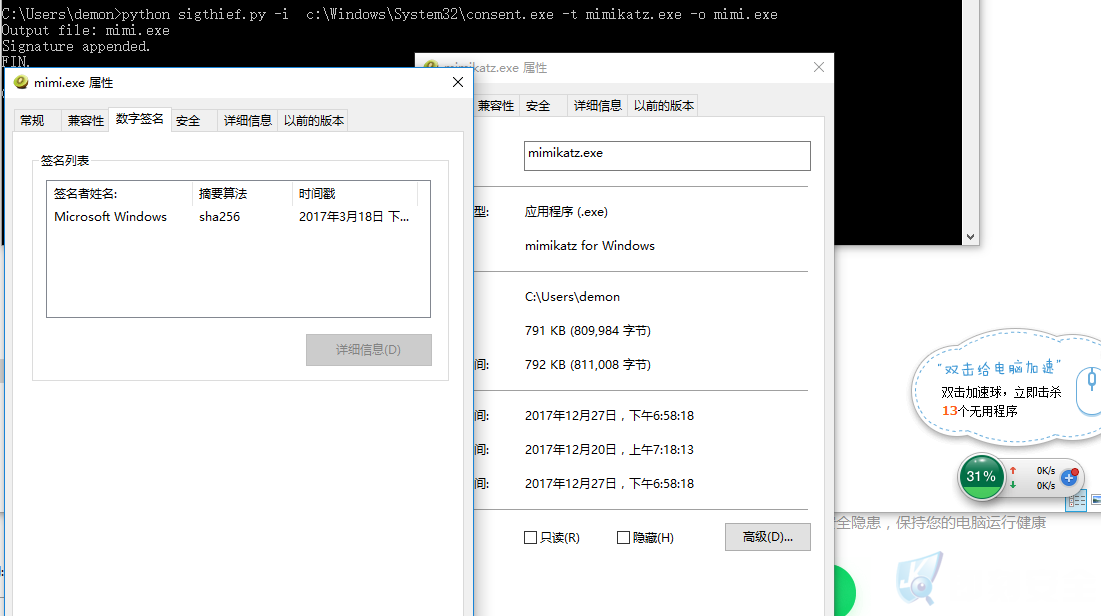Switch to the 兼容性 tab in mimi.exe properties

coord(86,121)
